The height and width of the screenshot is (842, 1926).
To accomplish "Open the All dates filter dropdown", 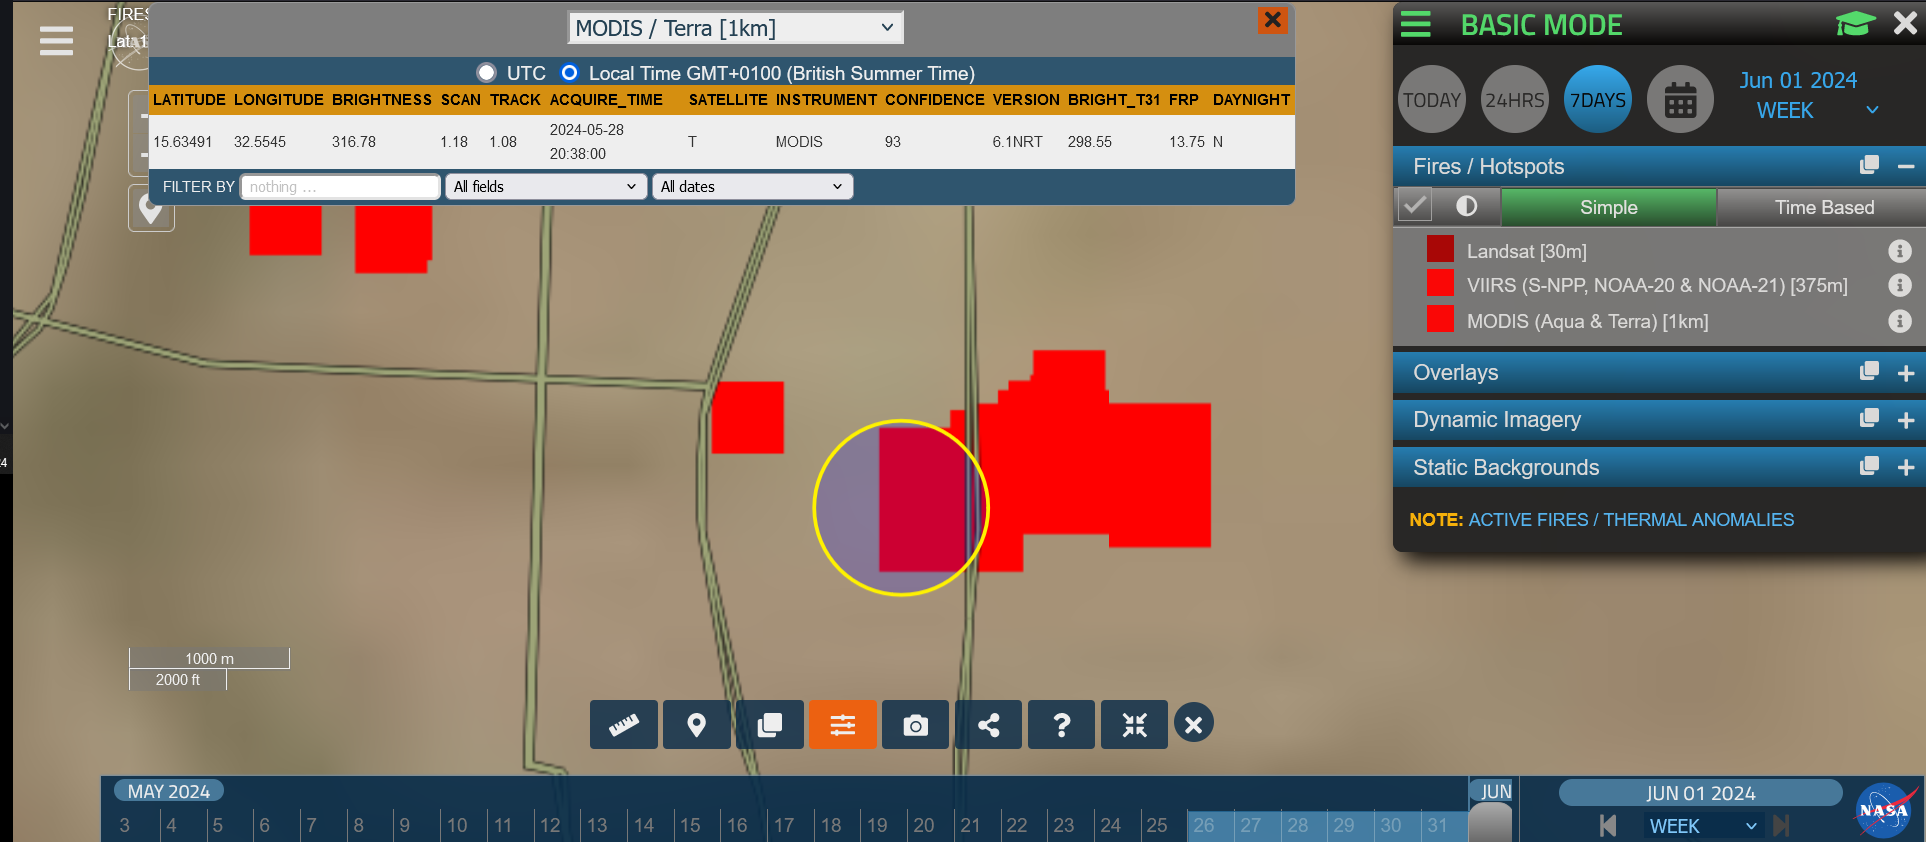I will pos(752,187).
